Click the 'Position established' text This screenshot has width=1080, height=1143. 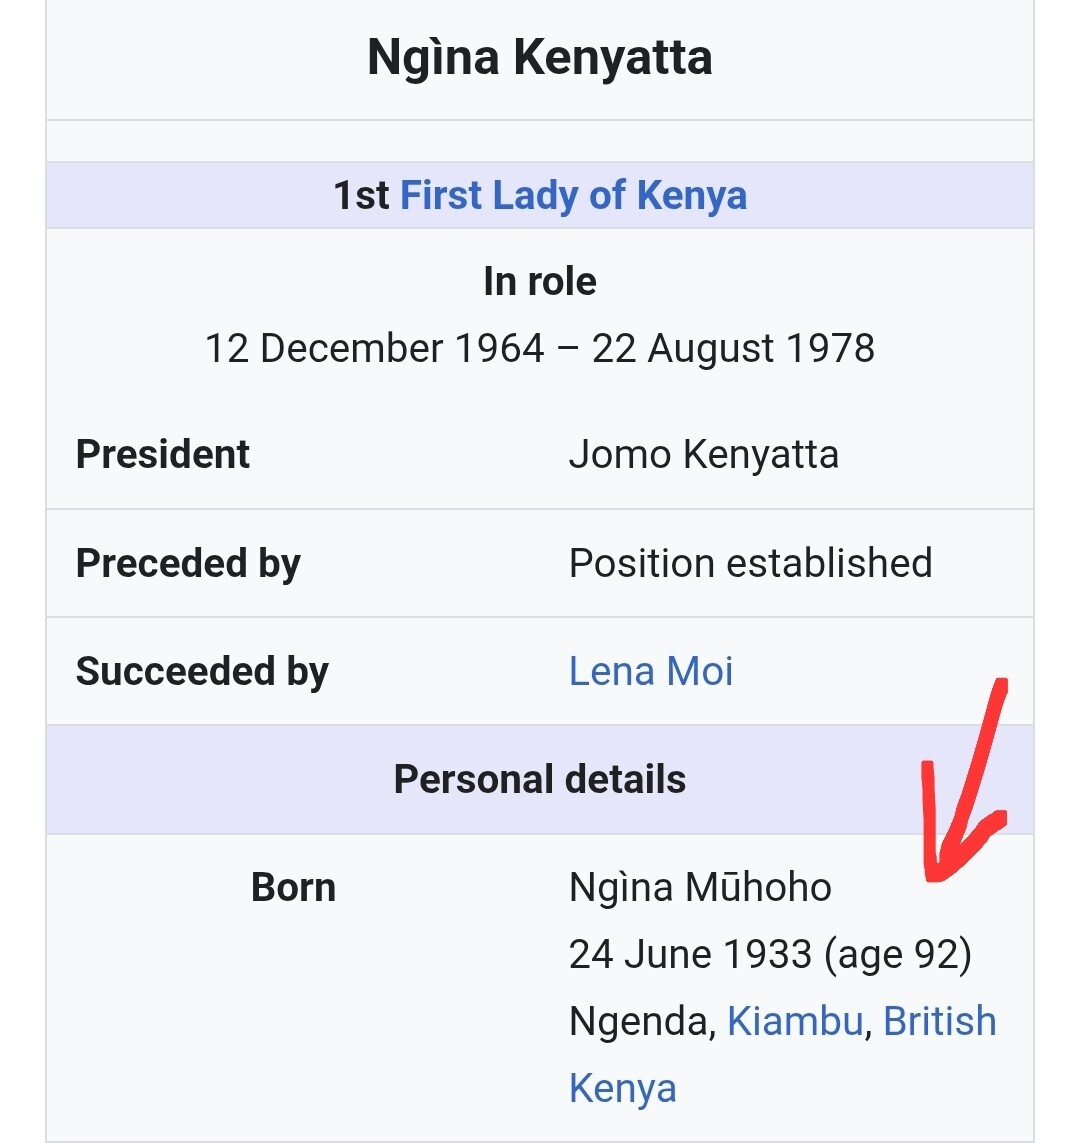click(750, 563)
